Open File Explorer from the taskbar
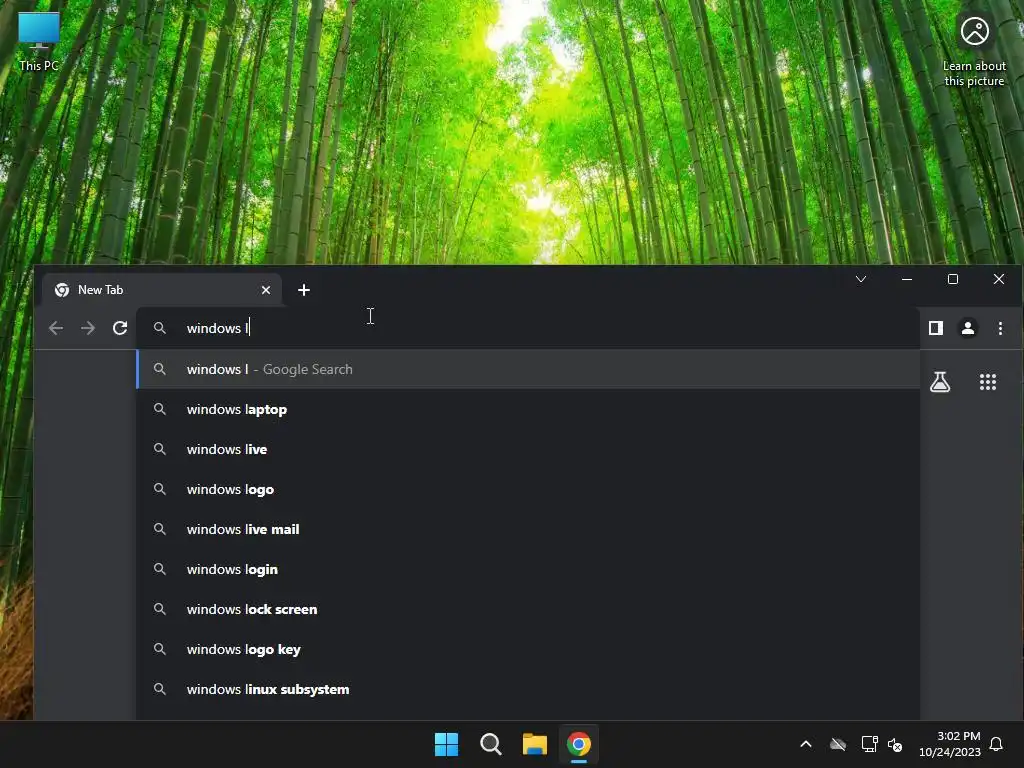 (x=535, y=744)
